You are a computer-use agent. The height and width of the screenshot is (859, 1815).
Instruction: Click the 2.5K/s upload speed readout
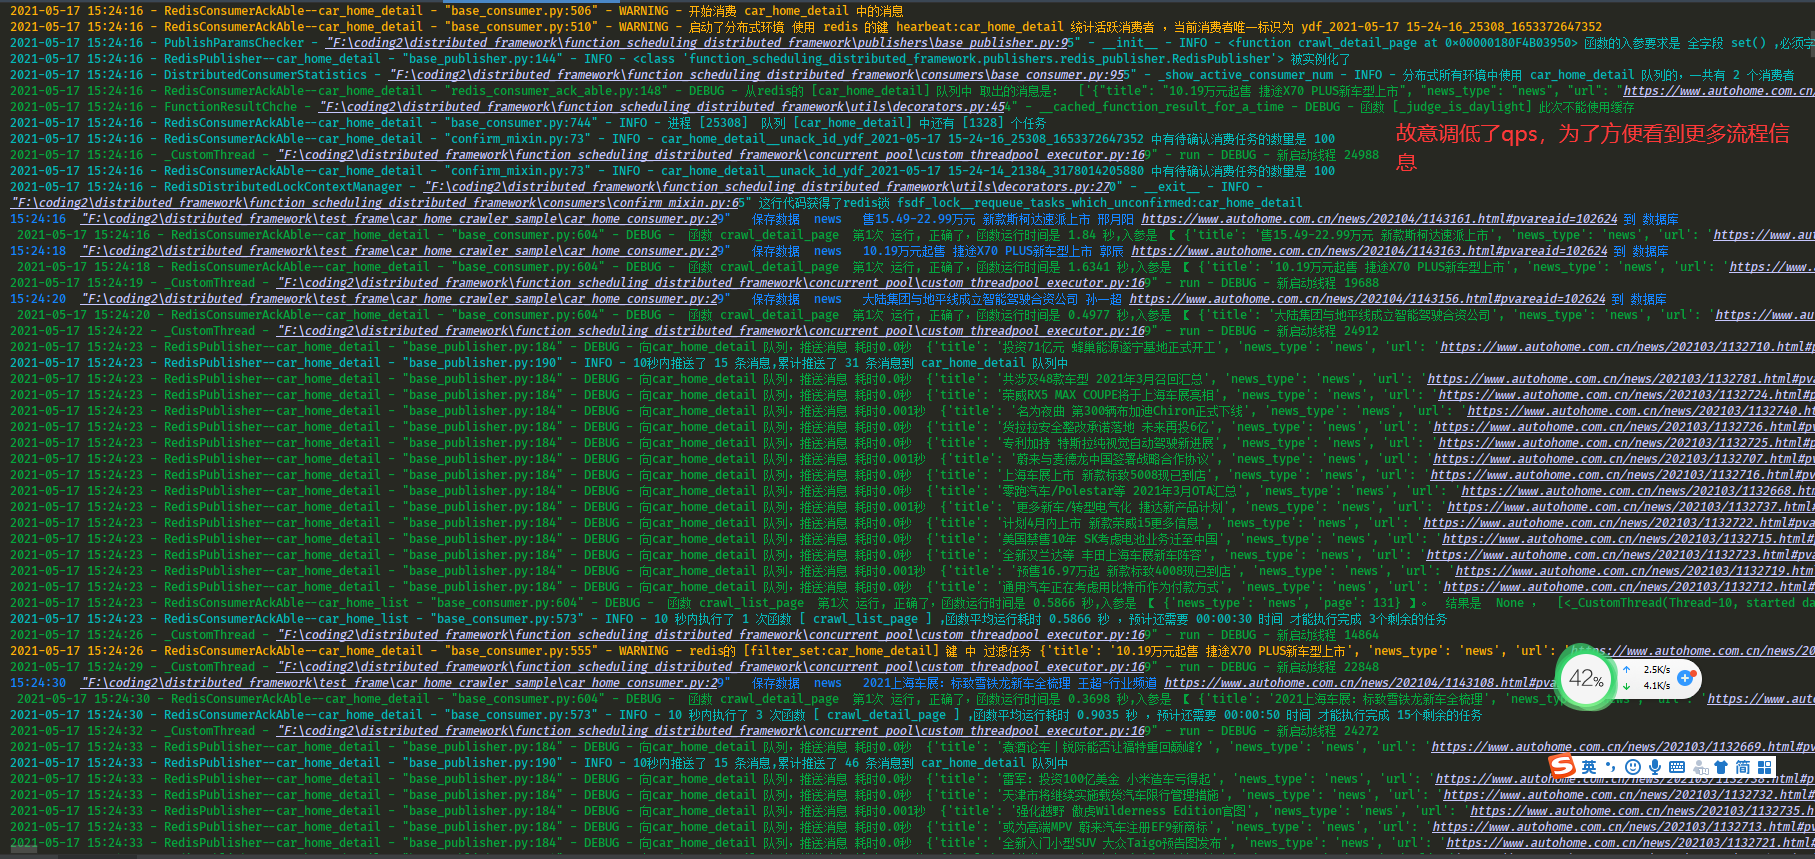click(x=1657, y=669)
